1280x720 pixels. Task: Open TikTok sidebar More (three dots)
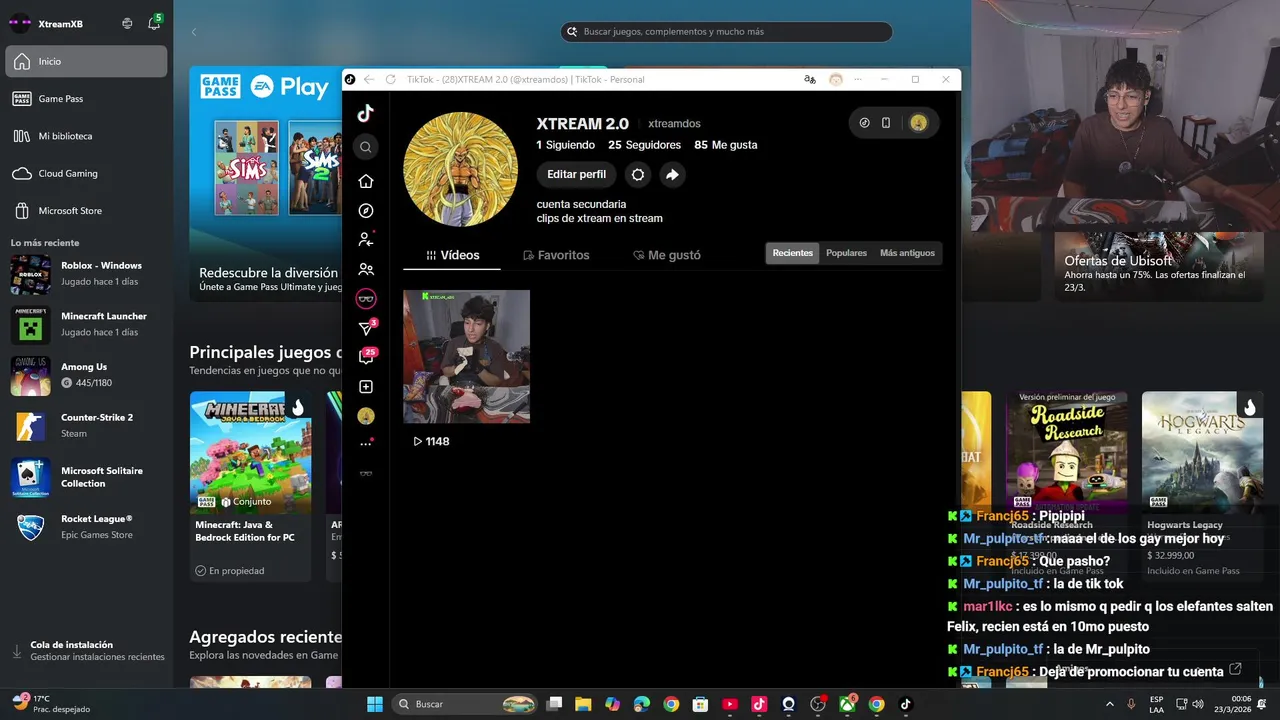point(366,444)
